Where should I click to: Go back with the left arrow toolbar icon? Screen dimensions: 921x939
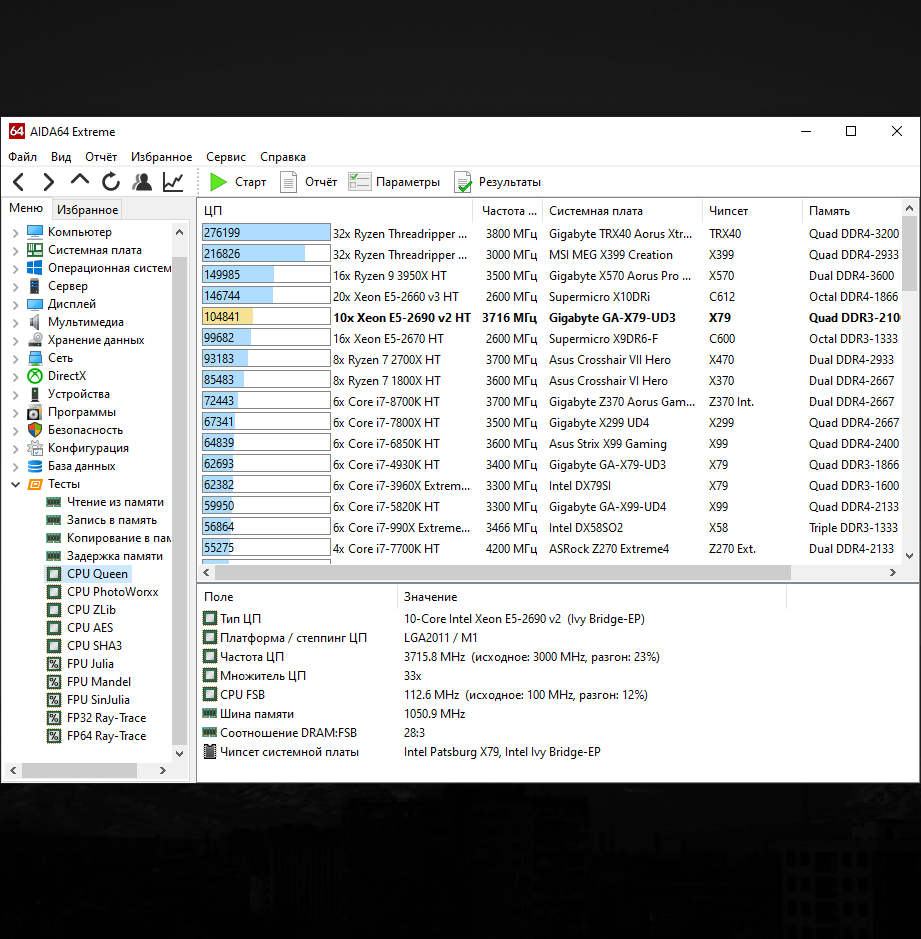pos(19,181)
